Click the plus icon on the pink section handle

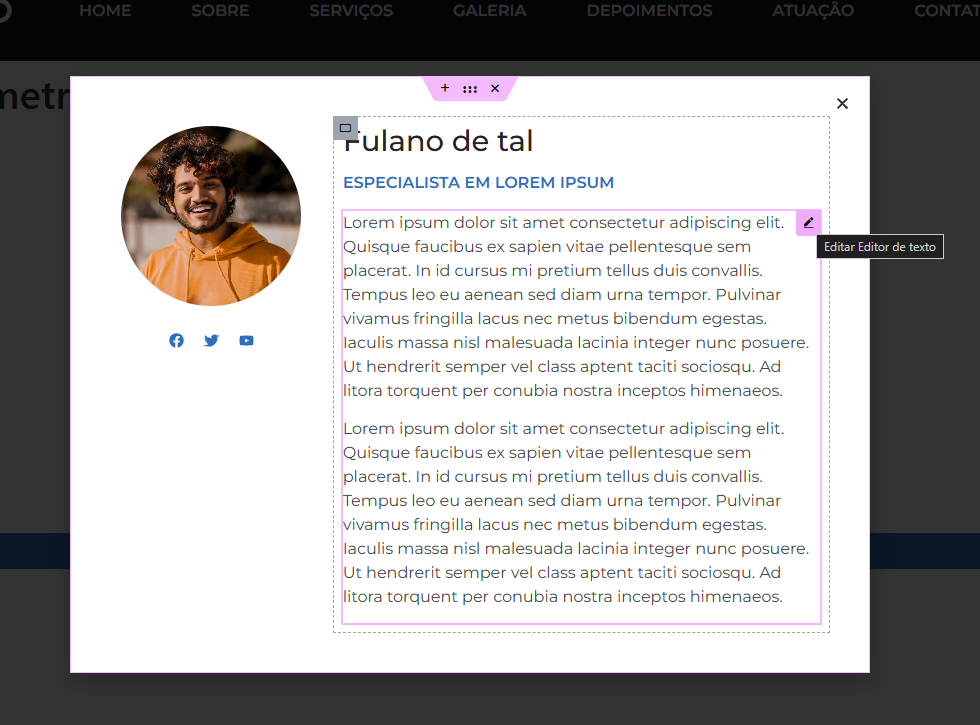pyautogui.click(x=445, y=88)
